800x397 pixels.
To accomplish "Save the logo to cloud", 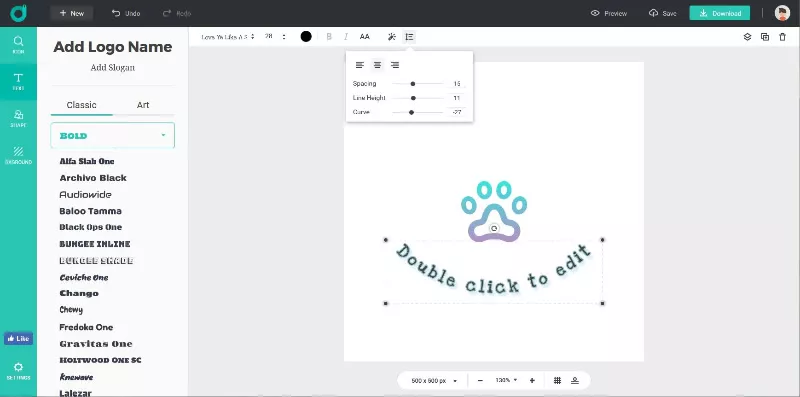I will pyautogui.click(x=663, y=13).
